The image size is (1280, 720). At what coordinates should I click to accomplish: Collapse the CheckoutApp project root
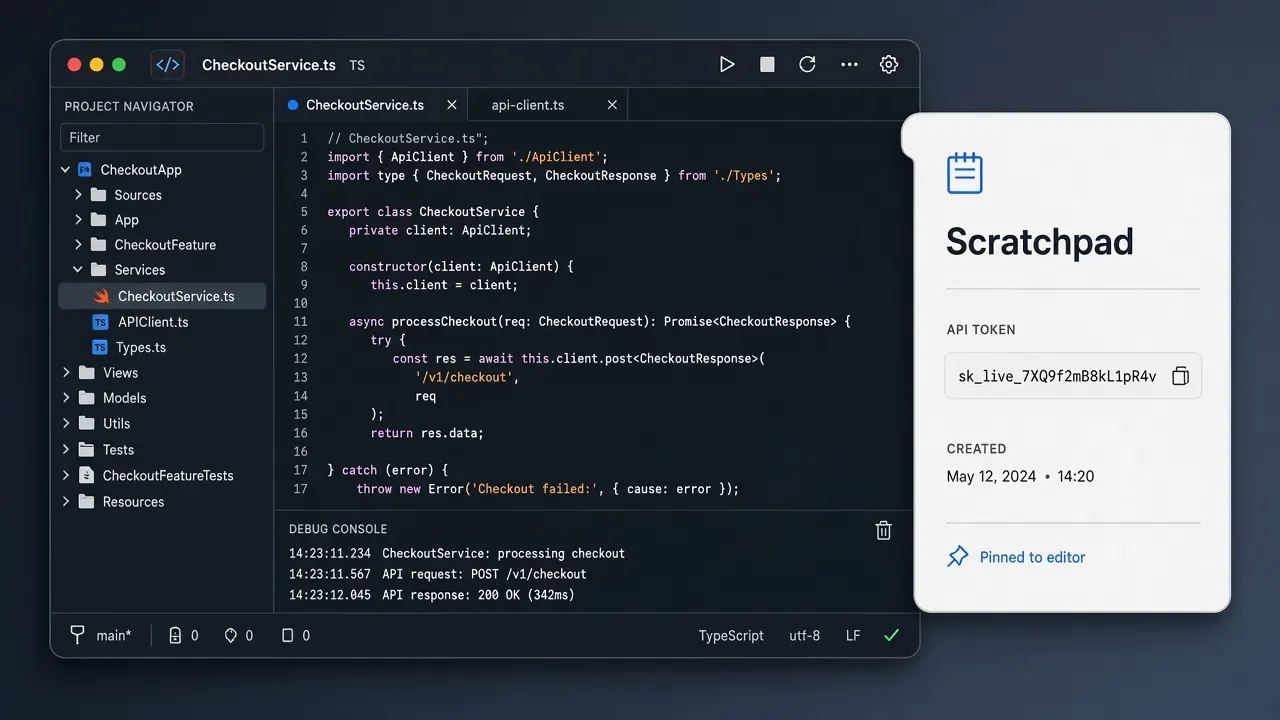point(66,170)
